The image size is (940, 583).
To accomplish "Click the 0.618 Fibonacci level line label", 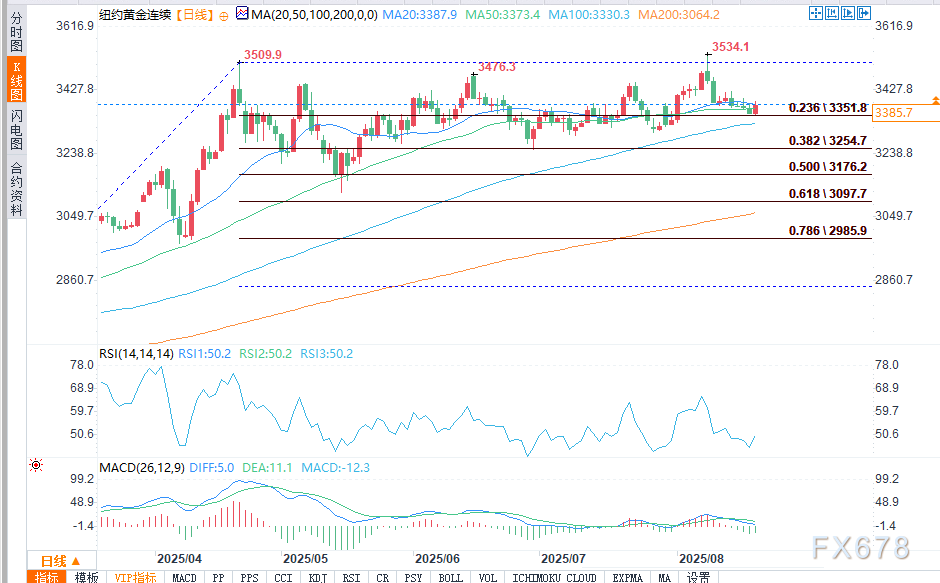I will (x=827, y=194).
